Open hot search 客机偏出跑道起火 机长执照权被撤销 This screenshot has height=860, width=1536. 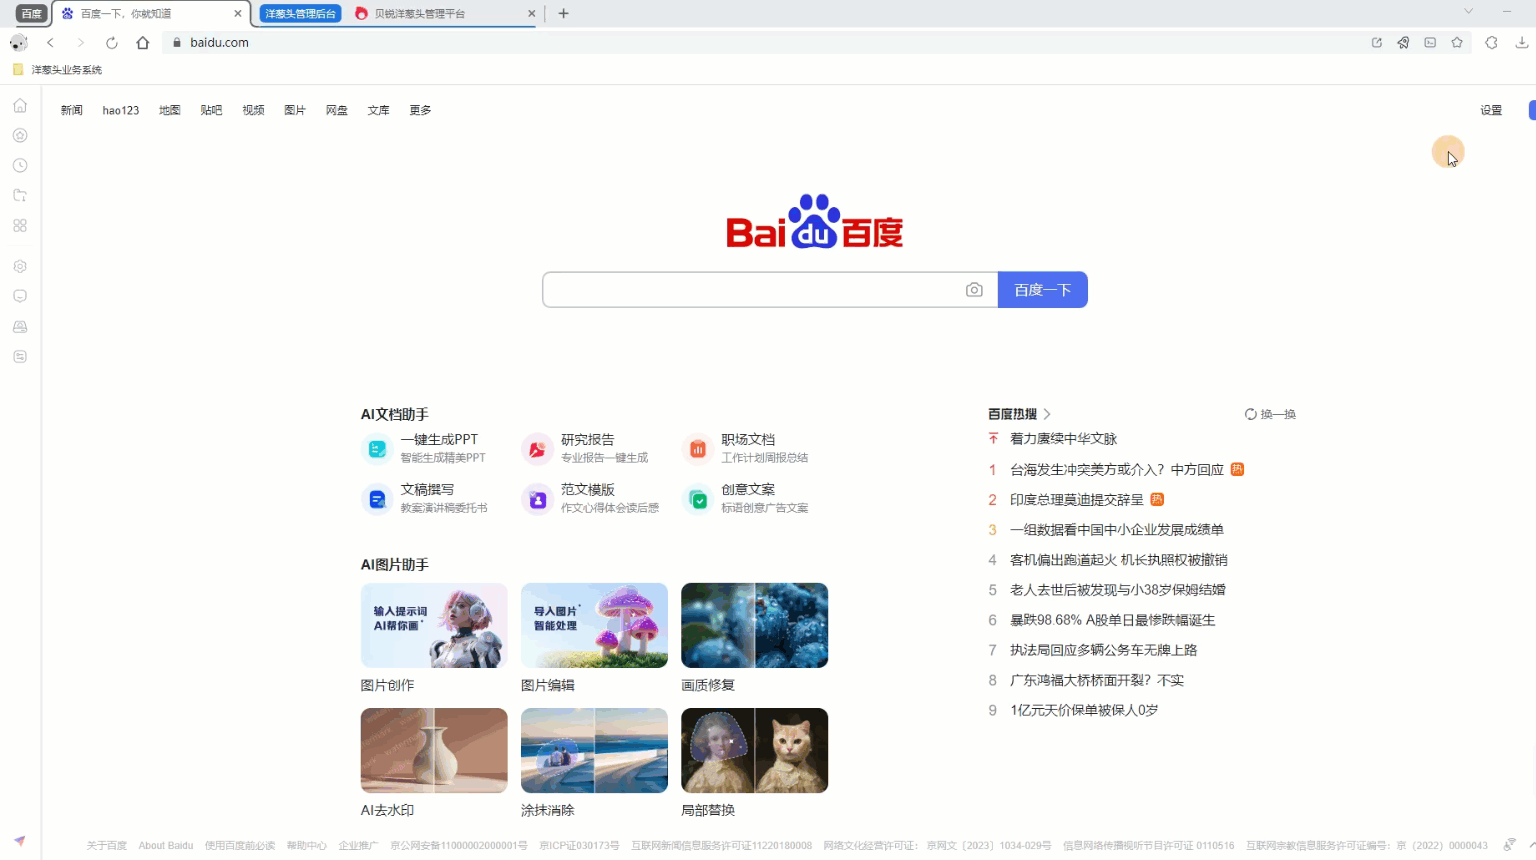click(x=1119, y=560)
